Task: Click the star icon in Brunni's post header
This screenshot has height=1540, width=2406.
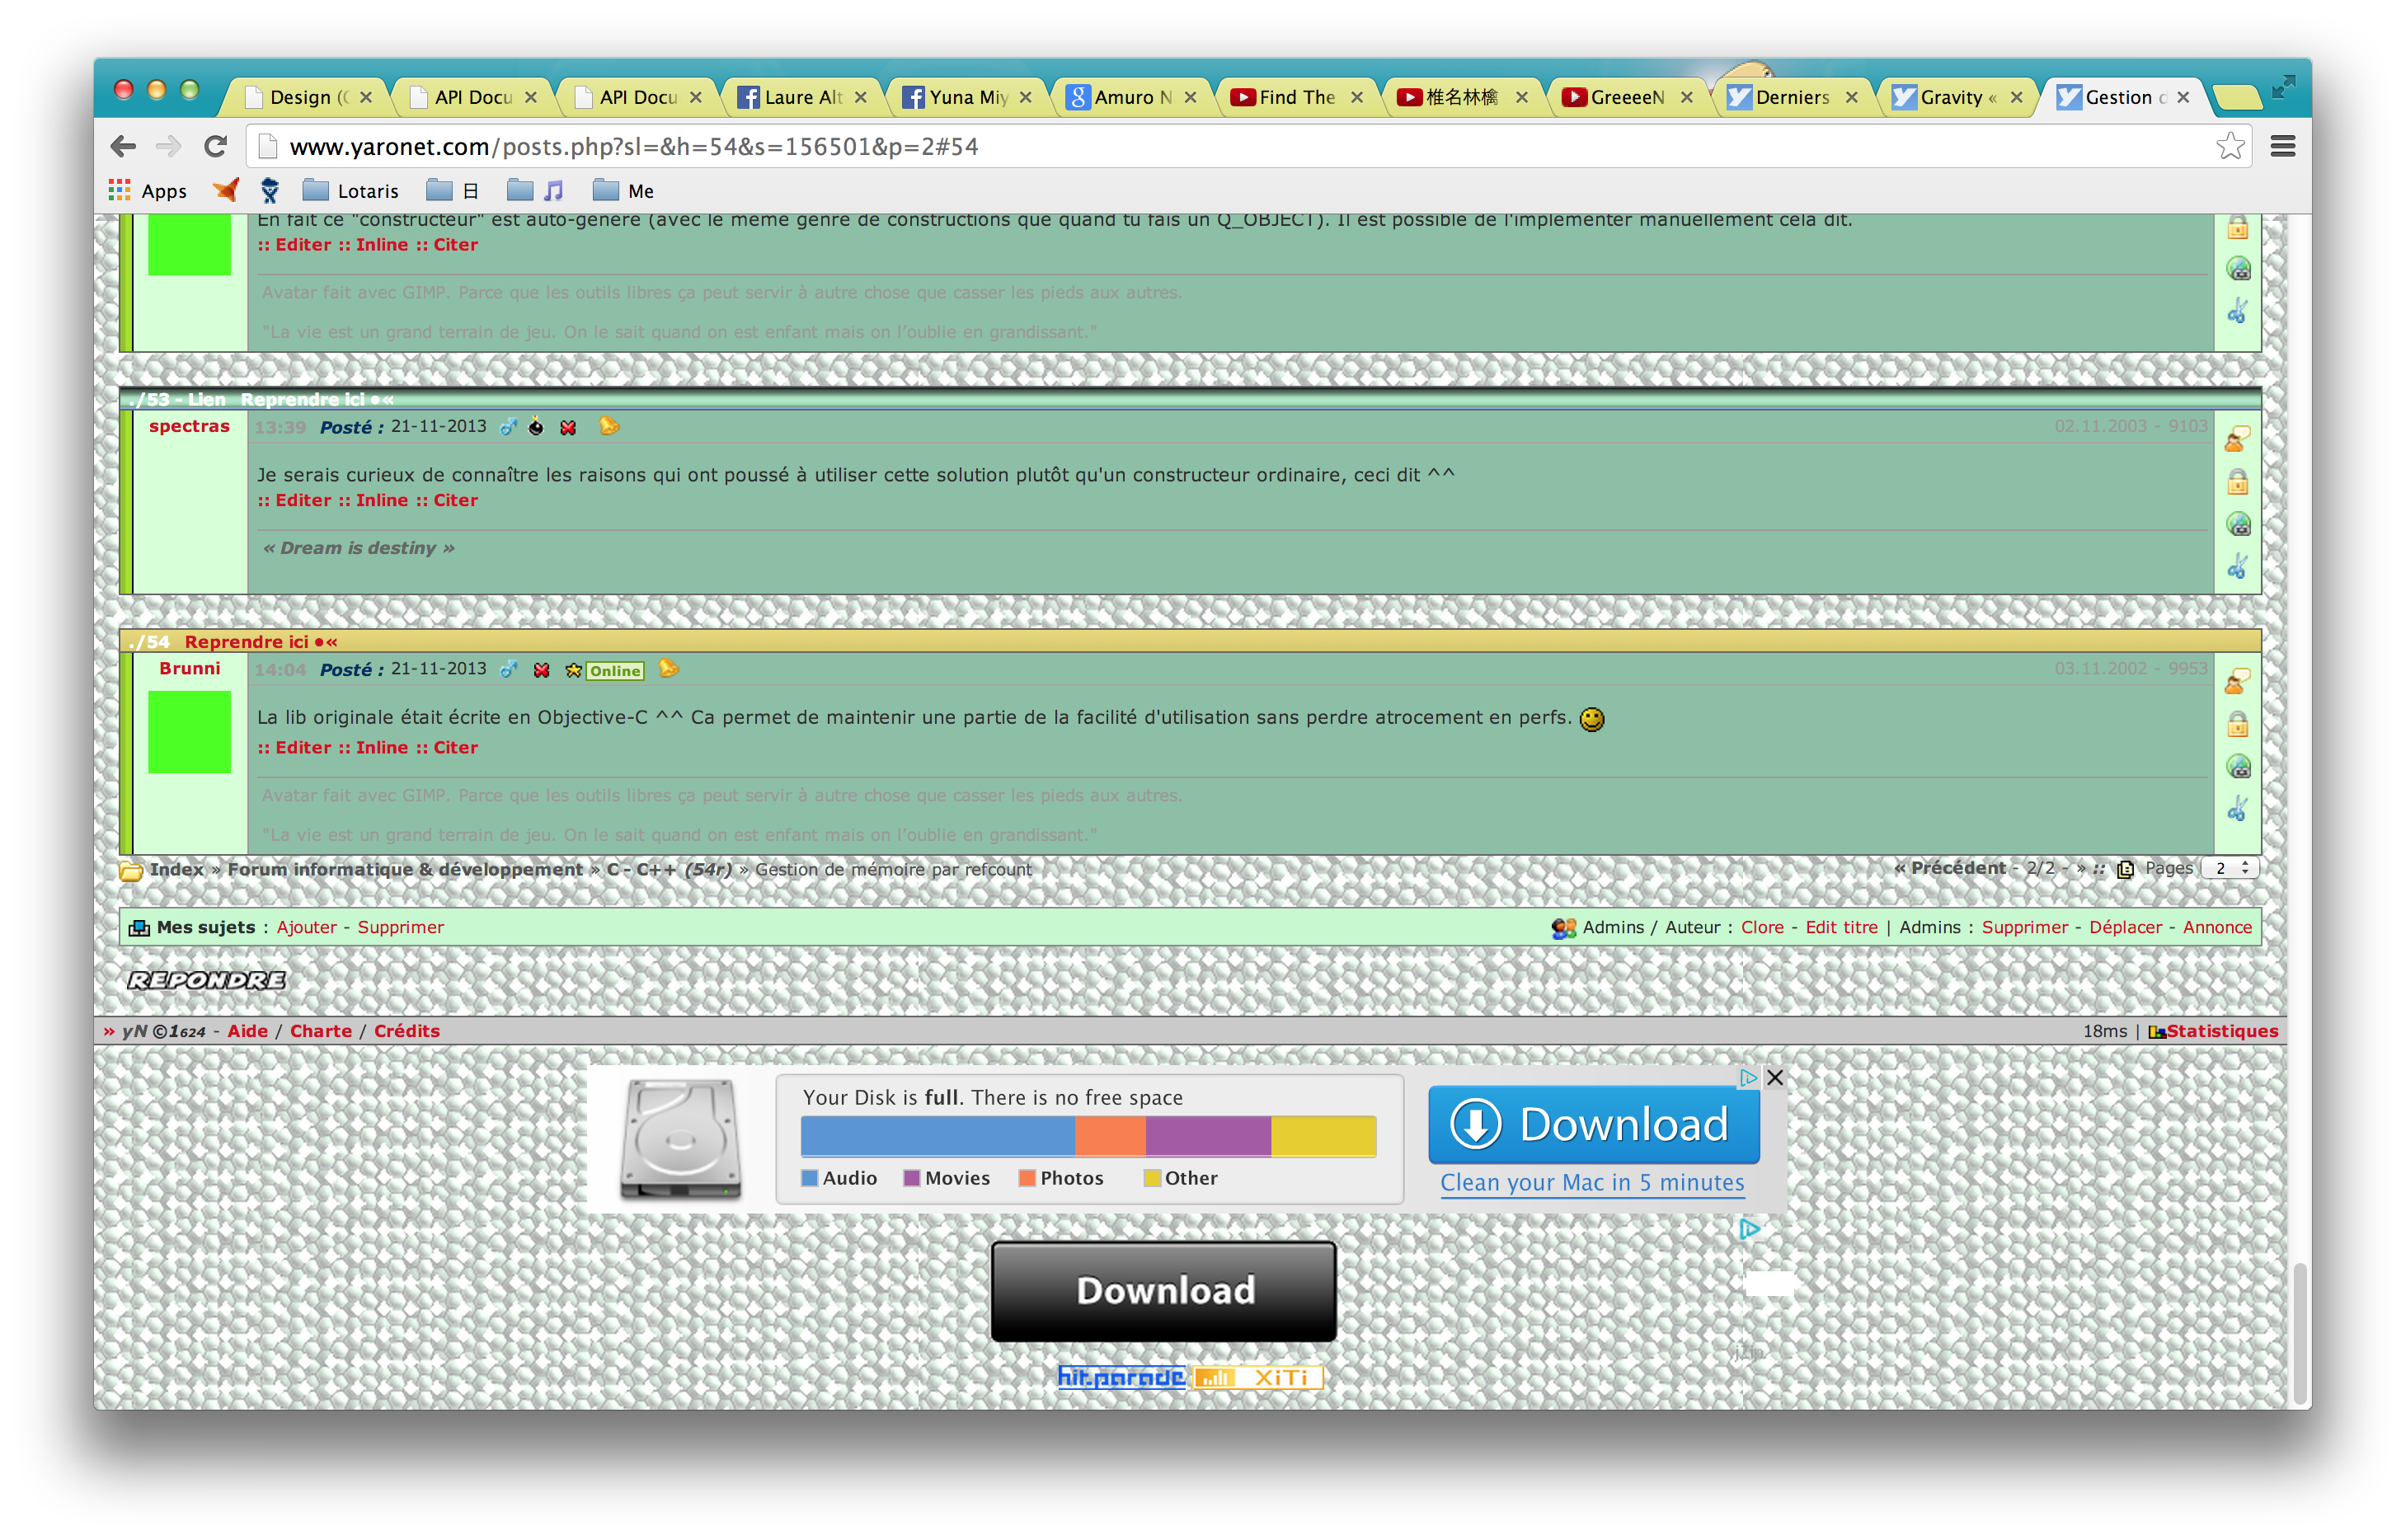Action: pos(573,671)
